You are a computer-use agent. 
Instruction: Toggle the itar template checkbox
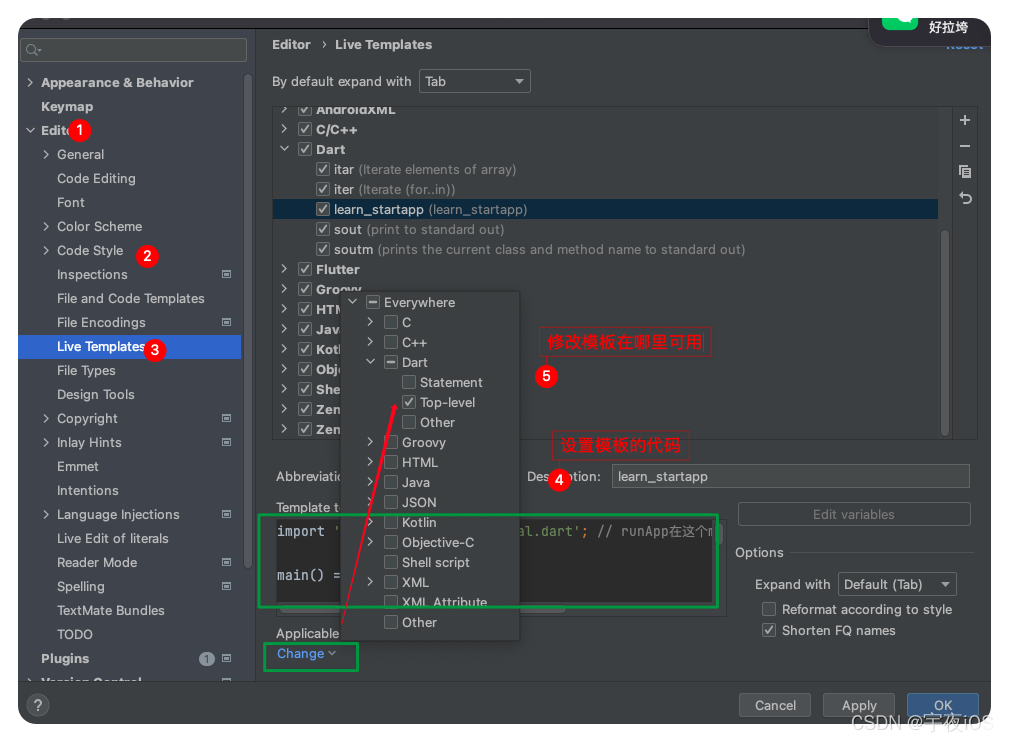[323, 169]
